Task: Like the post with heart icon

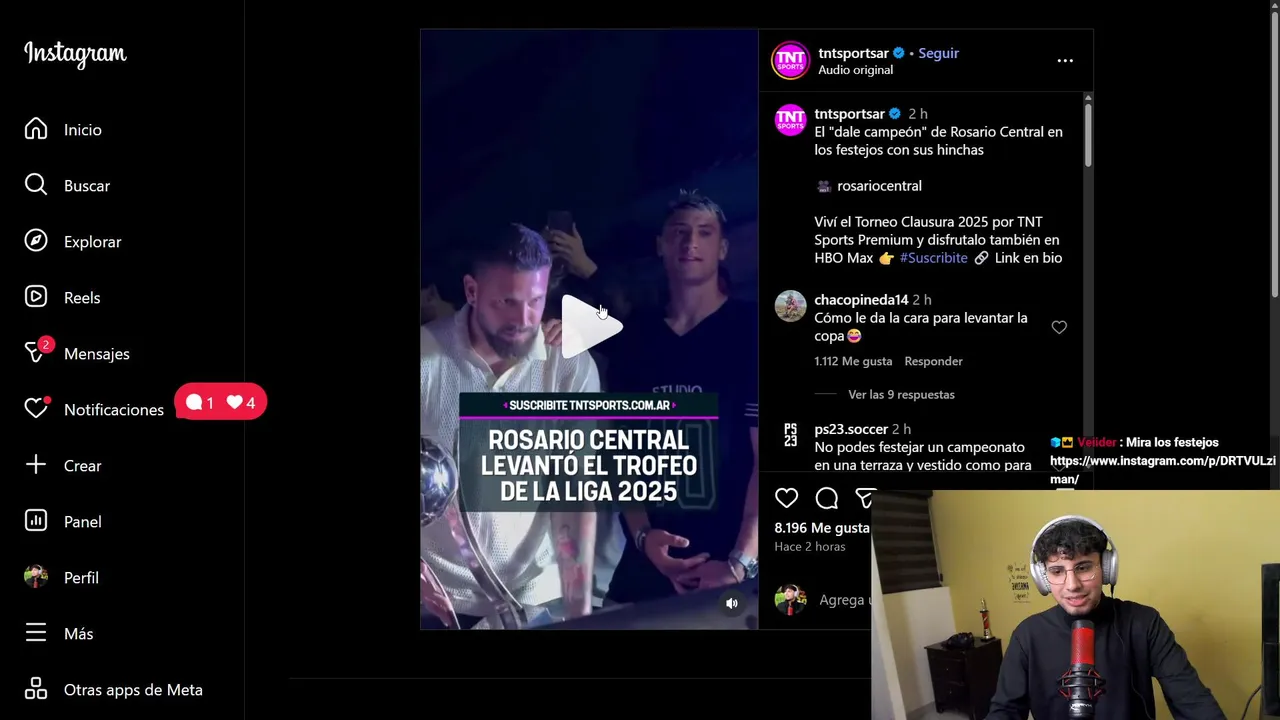Action: (x=787, y=498)
